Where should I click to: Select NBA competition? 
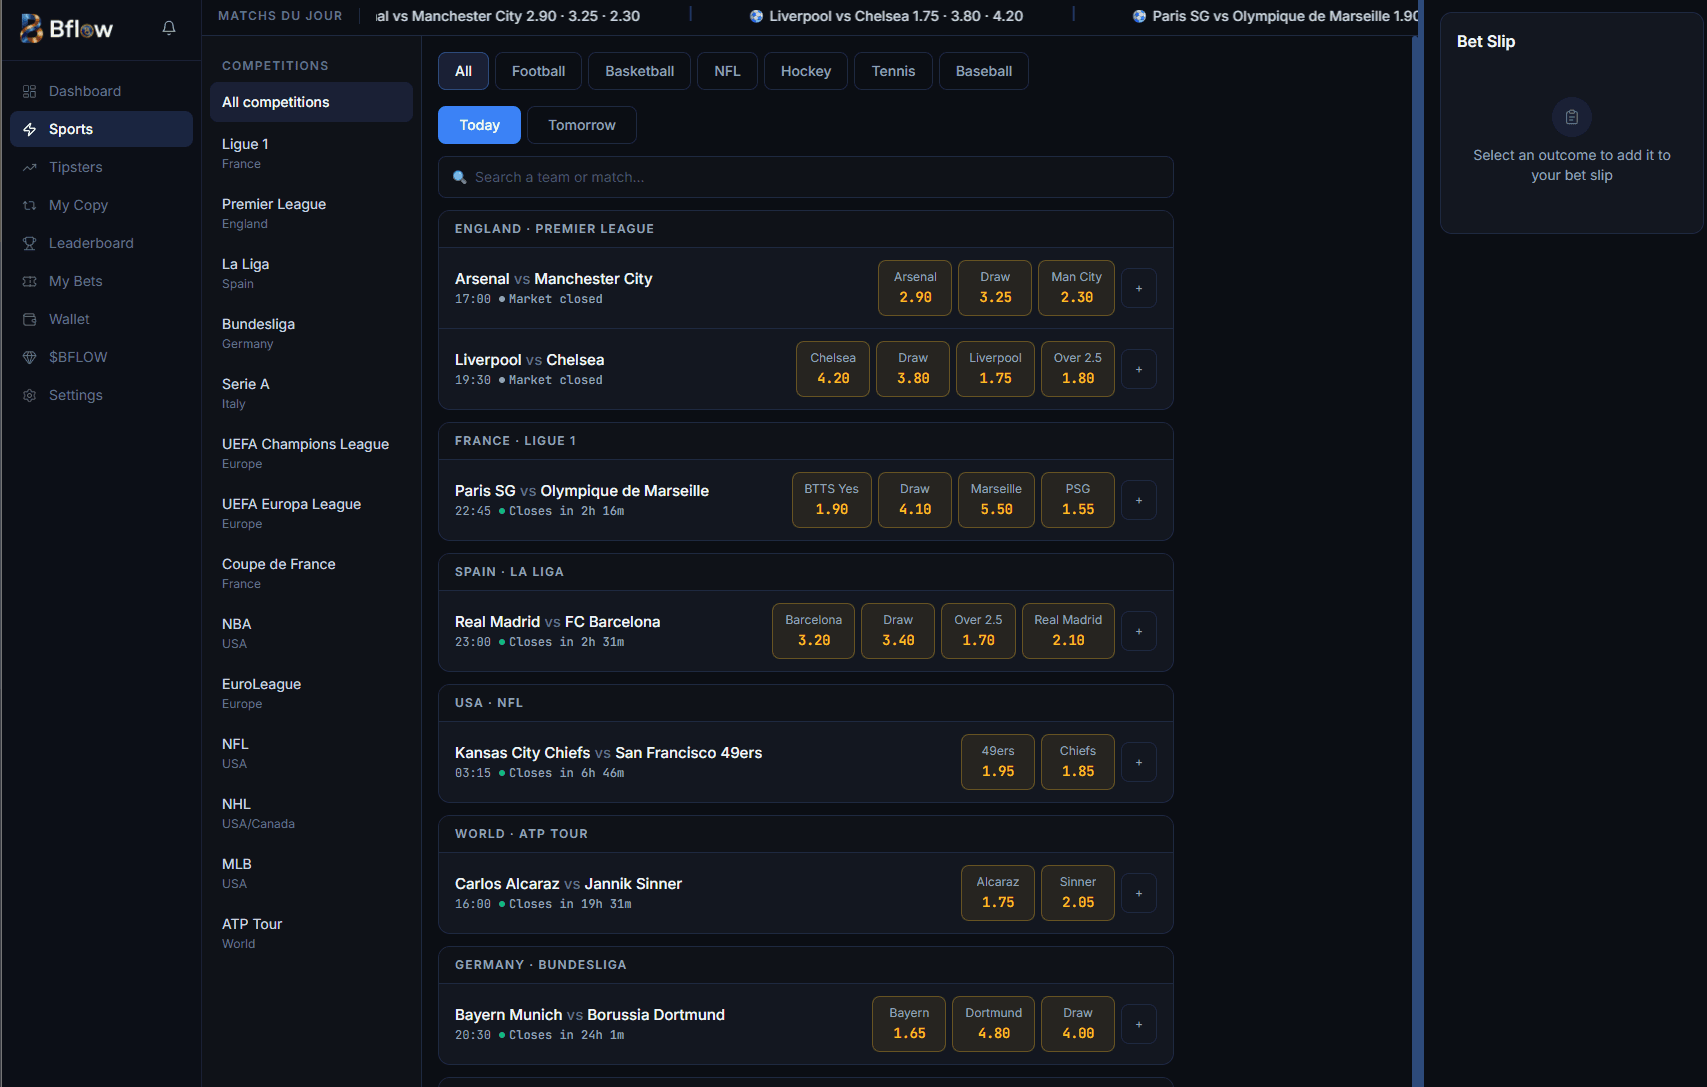pyautogui.click(x=311, y=633)
